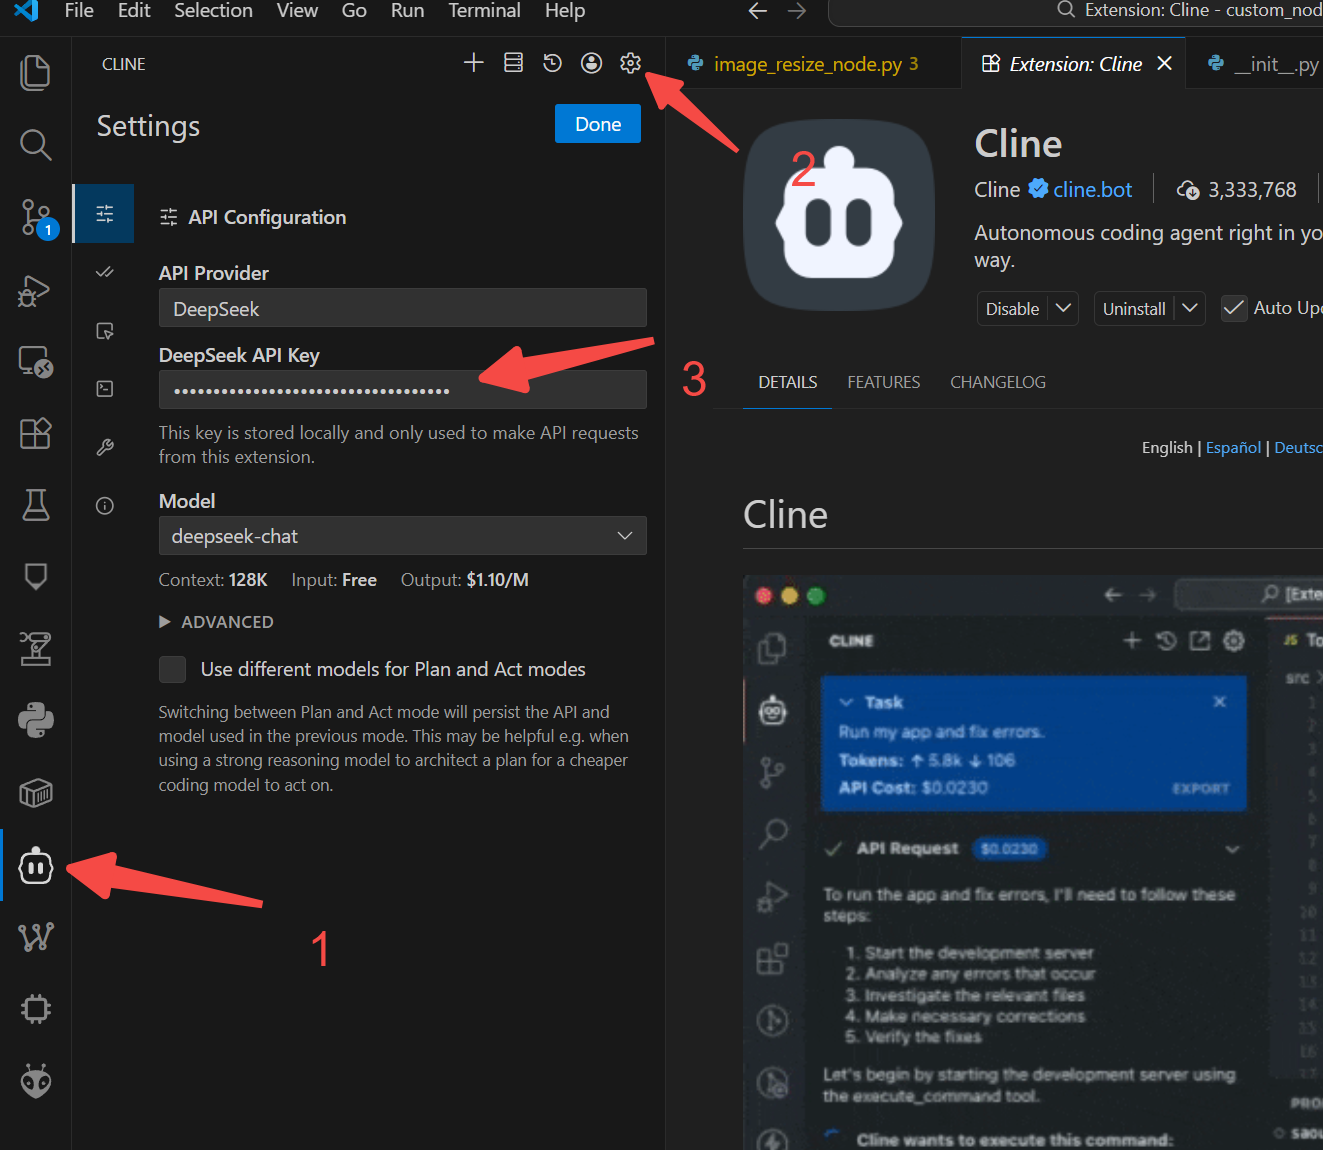Open the View menu
The image size is (1323, 1150).
(x=297, y=11)
